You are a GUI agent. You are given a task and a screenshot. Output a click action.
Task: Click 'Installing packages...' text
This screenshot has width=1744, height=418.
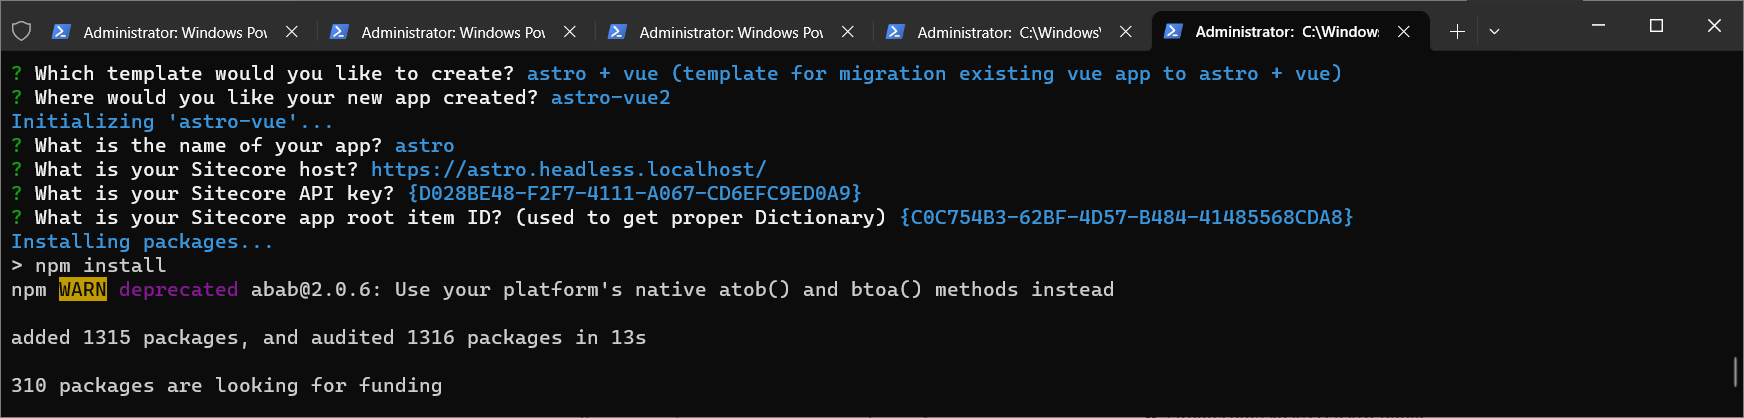pos(142,241)
